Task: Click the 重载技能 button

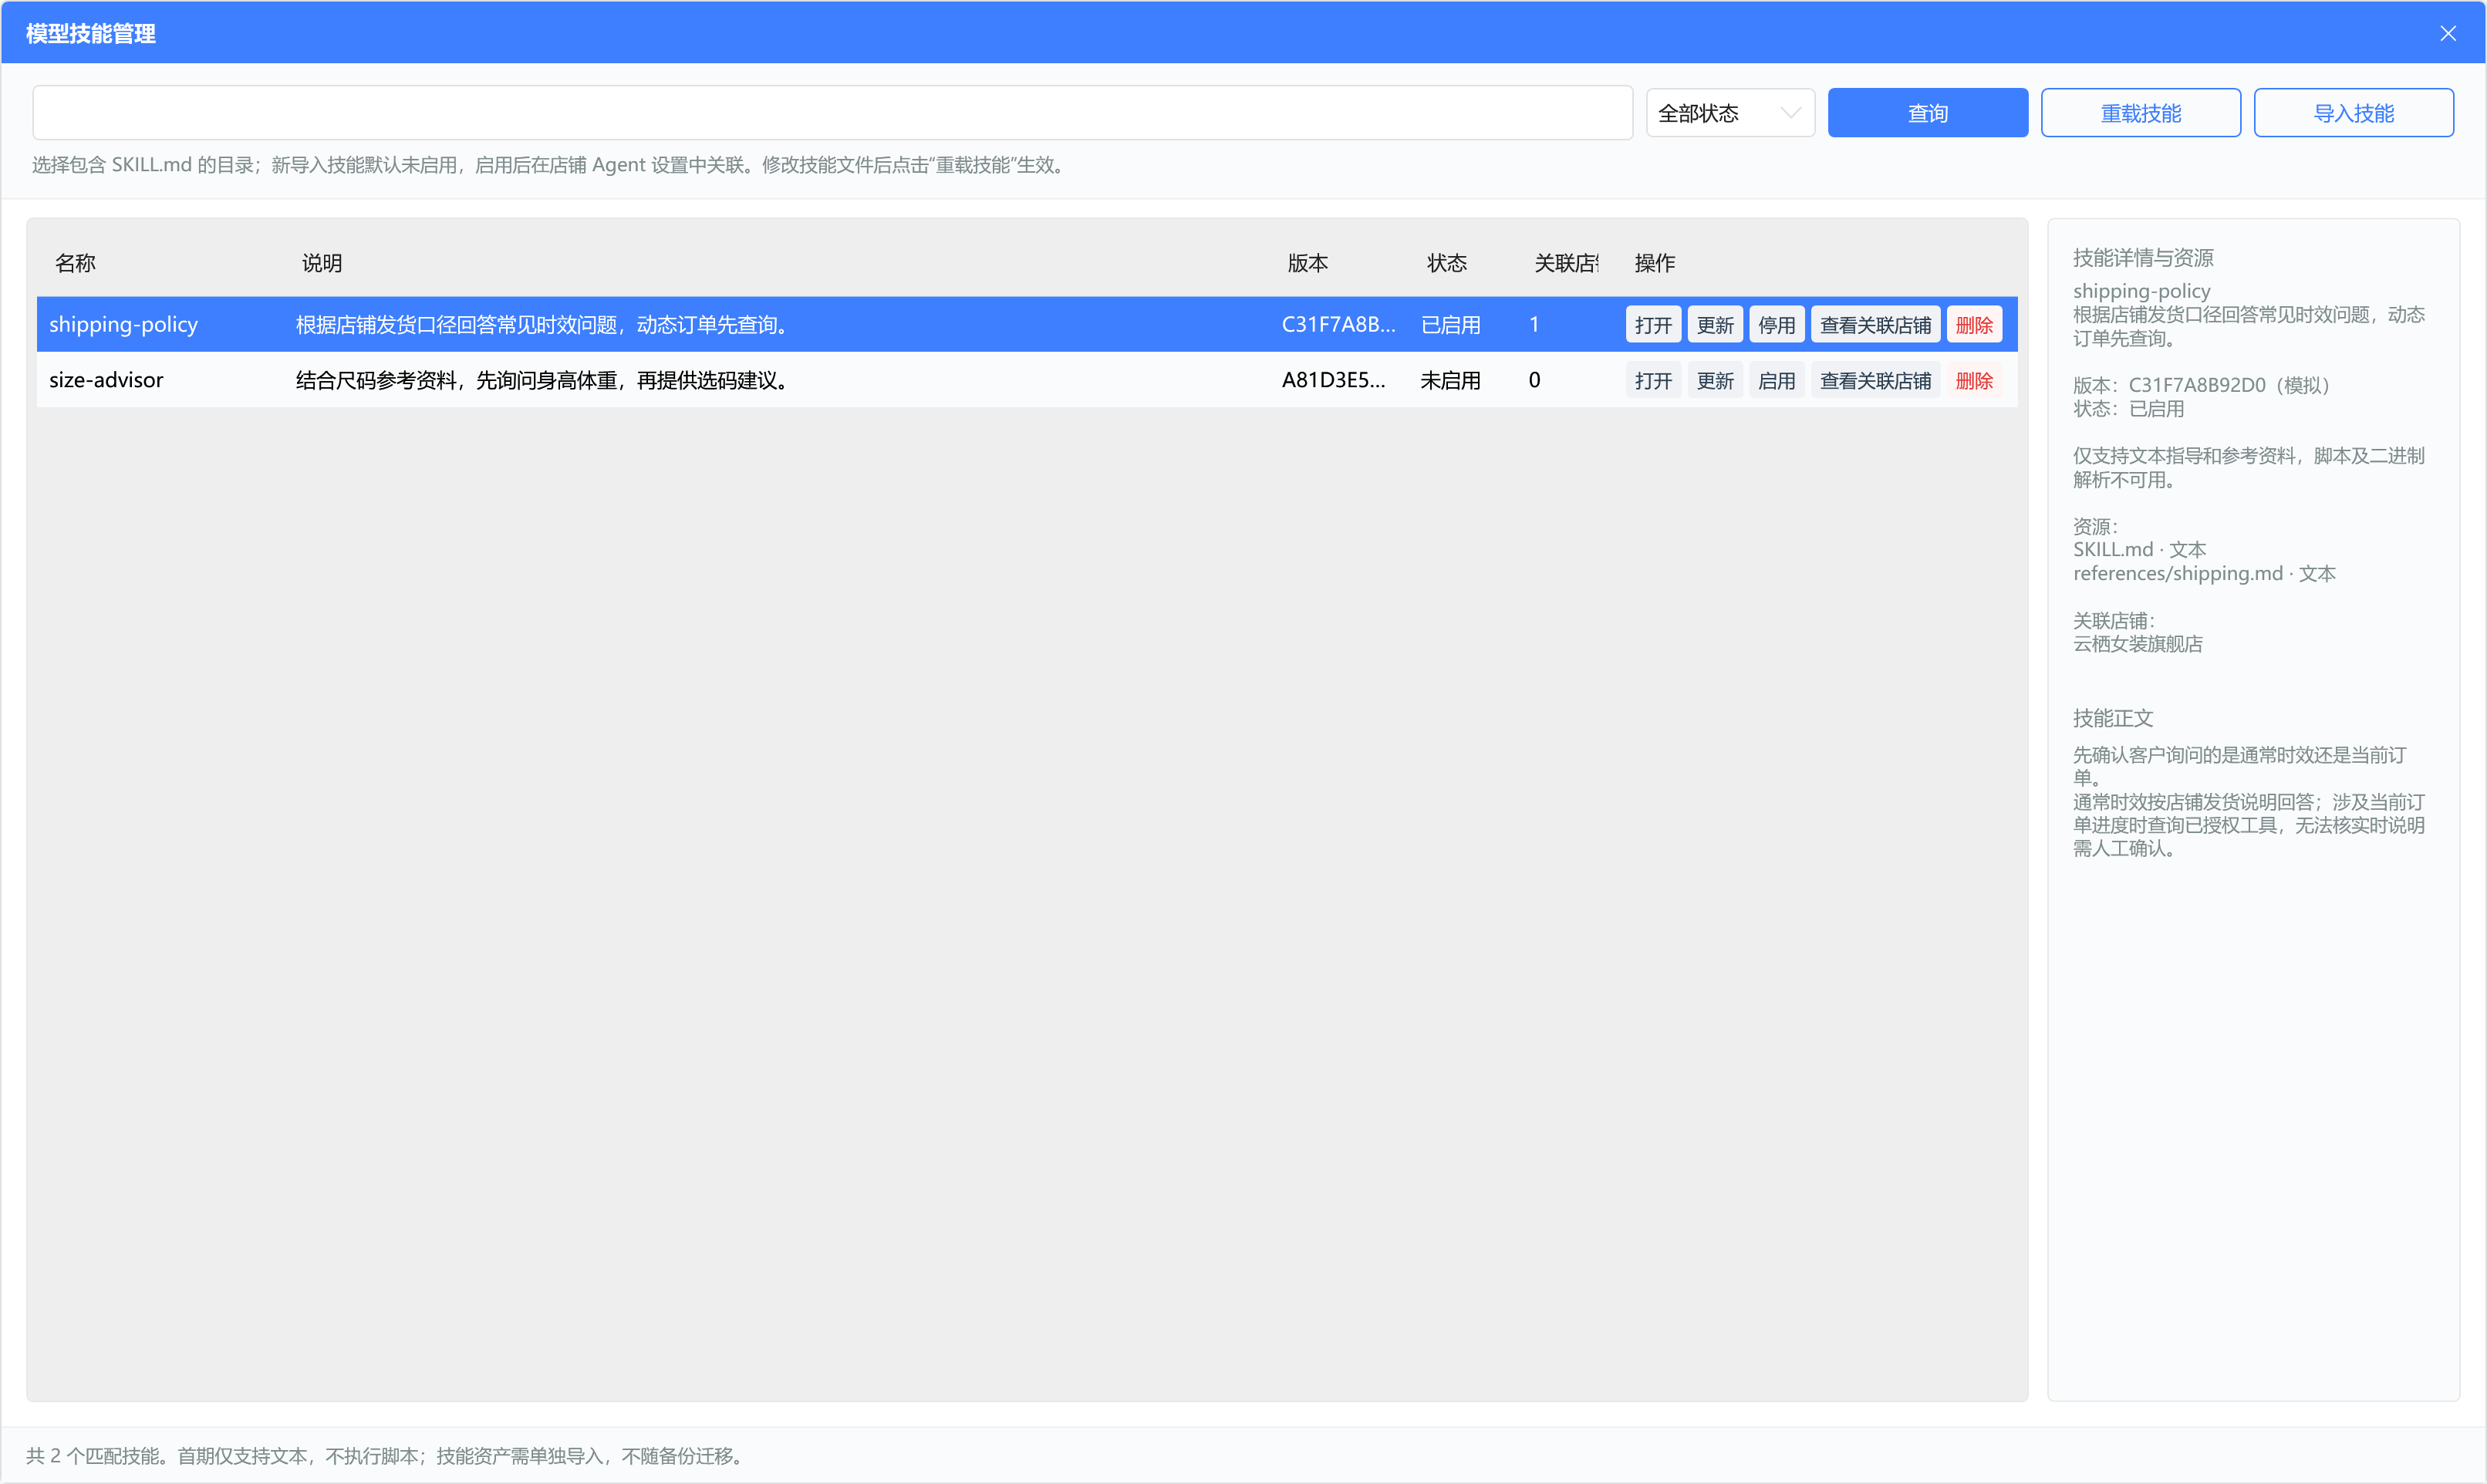Action: click(x=2140, y=113)
